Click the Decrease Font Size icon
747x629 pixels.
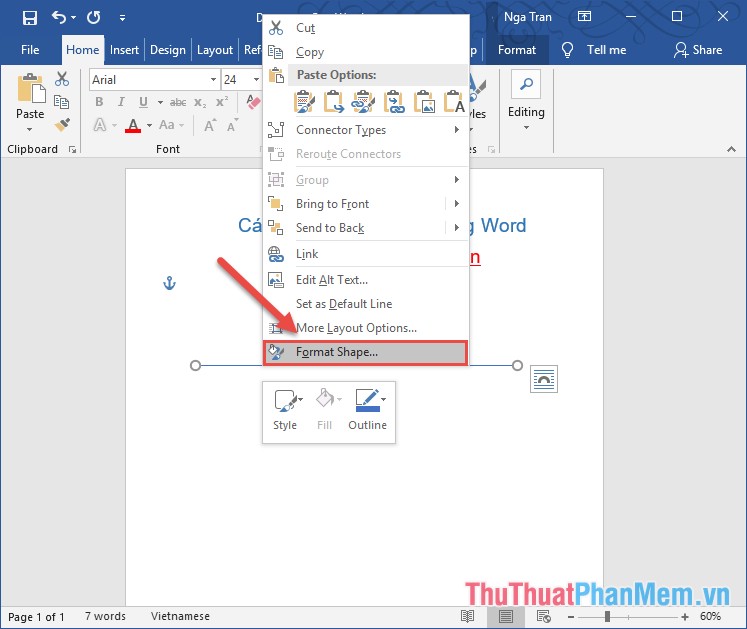click(x=232, y=125)
